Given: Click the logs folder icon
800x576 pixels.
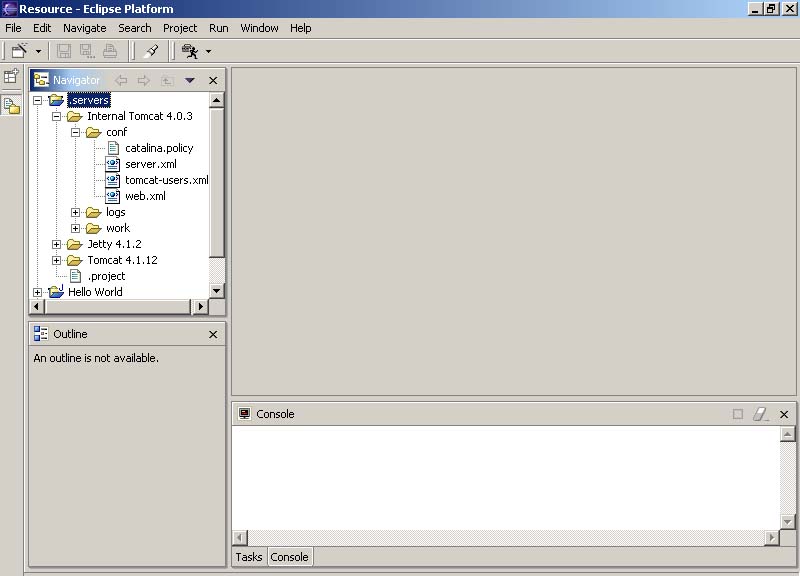Looking at the screenshot, I should coord(93,212).
